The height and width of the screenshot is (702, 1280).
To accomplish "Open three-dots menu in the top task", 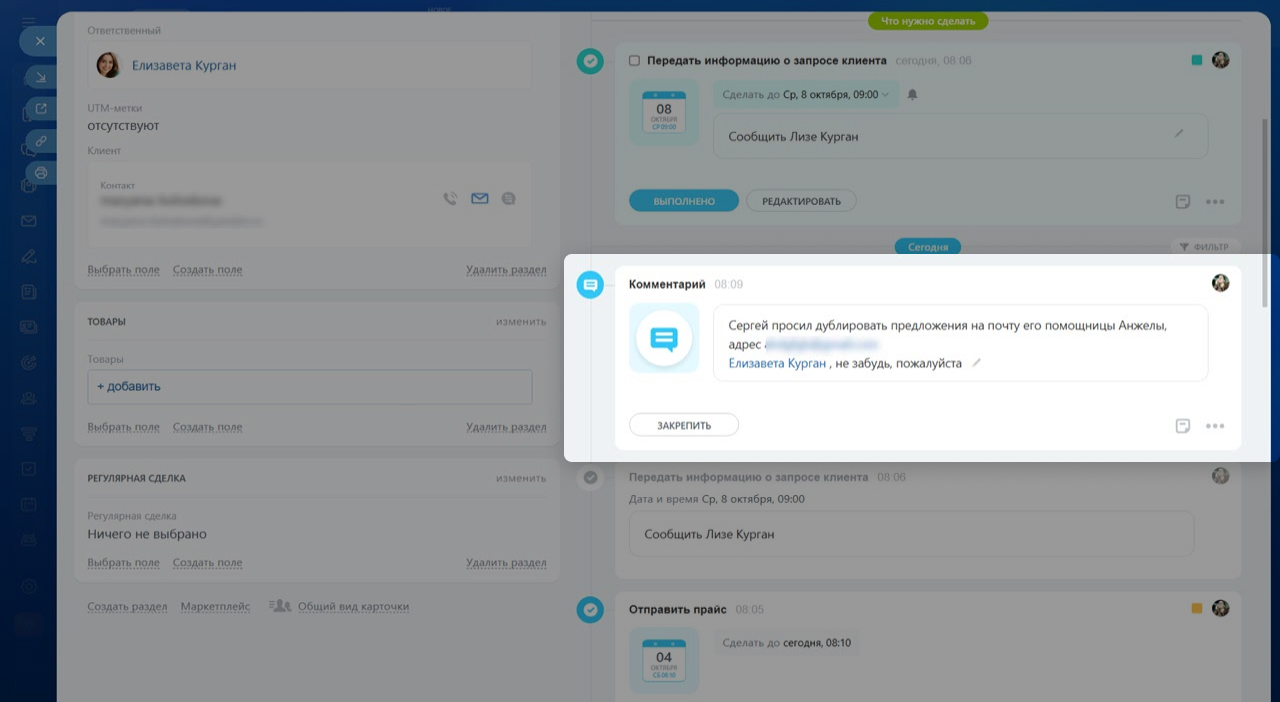I will click(1215, 202).
